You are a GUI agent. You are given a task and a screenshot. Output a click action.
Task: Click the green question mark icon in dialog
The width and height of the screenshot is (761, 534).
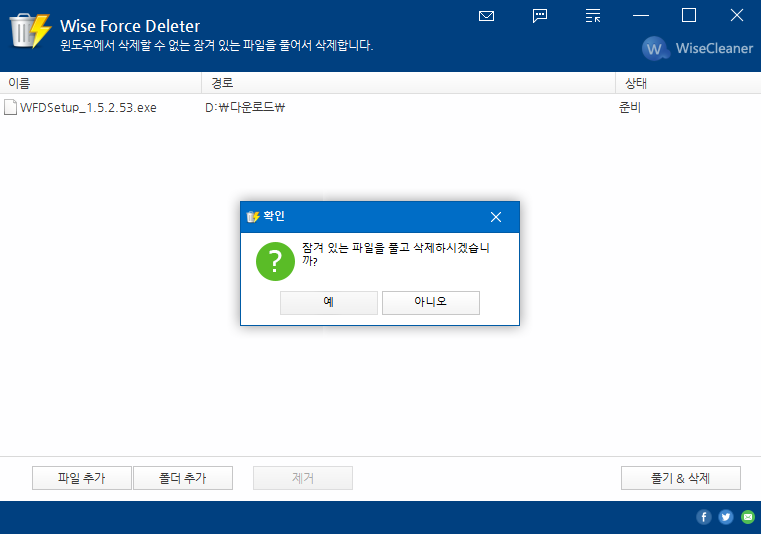(x=275, y=262)
